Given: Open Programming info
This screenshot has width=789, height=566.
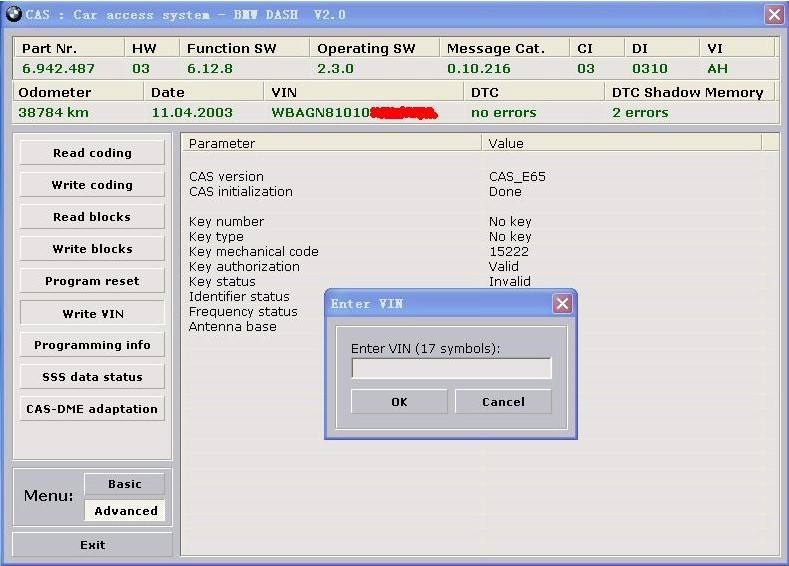Looking at the screenshot, I should (x=92, y=345).
